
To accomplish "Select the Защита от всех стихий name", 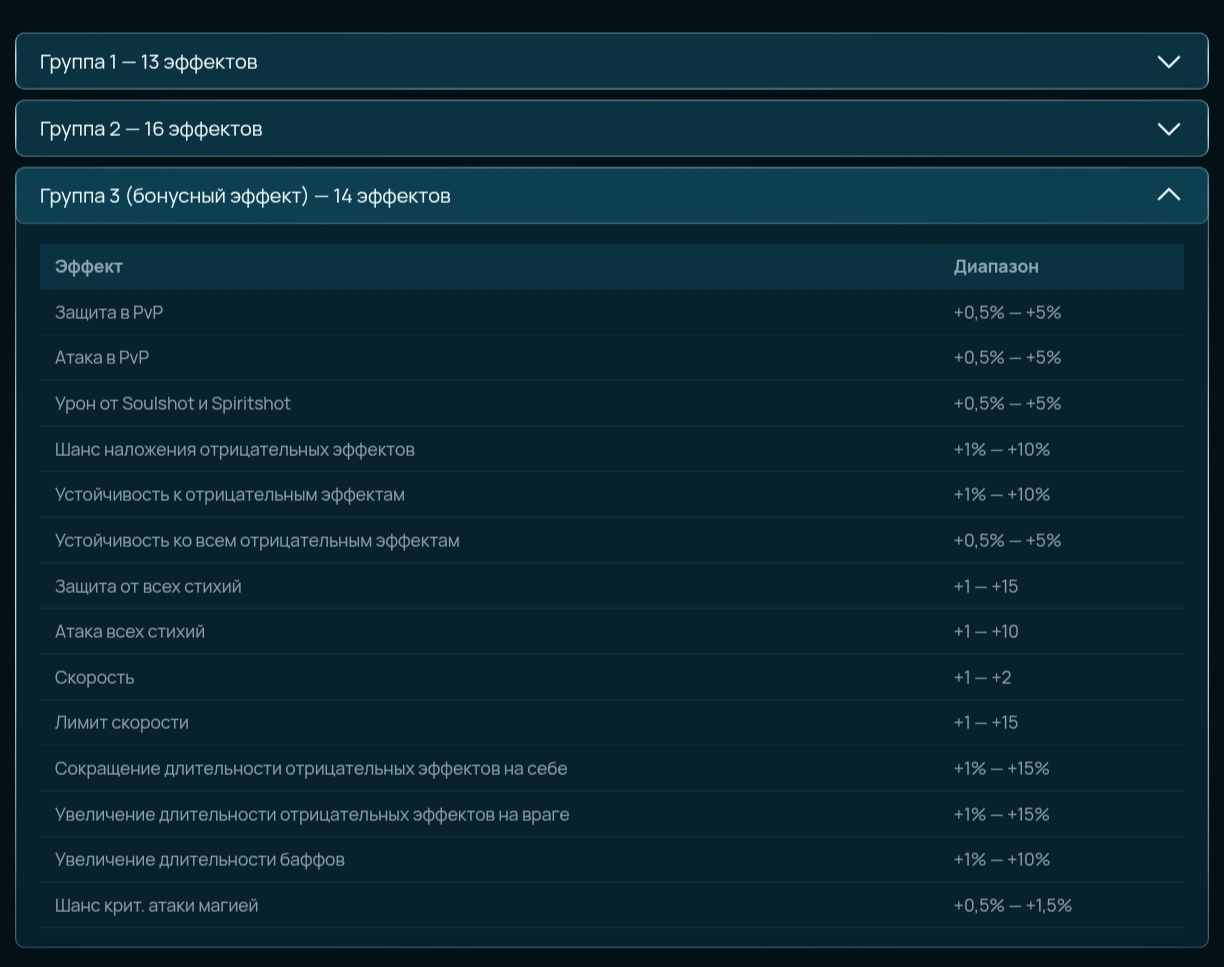I will point(148,586).
